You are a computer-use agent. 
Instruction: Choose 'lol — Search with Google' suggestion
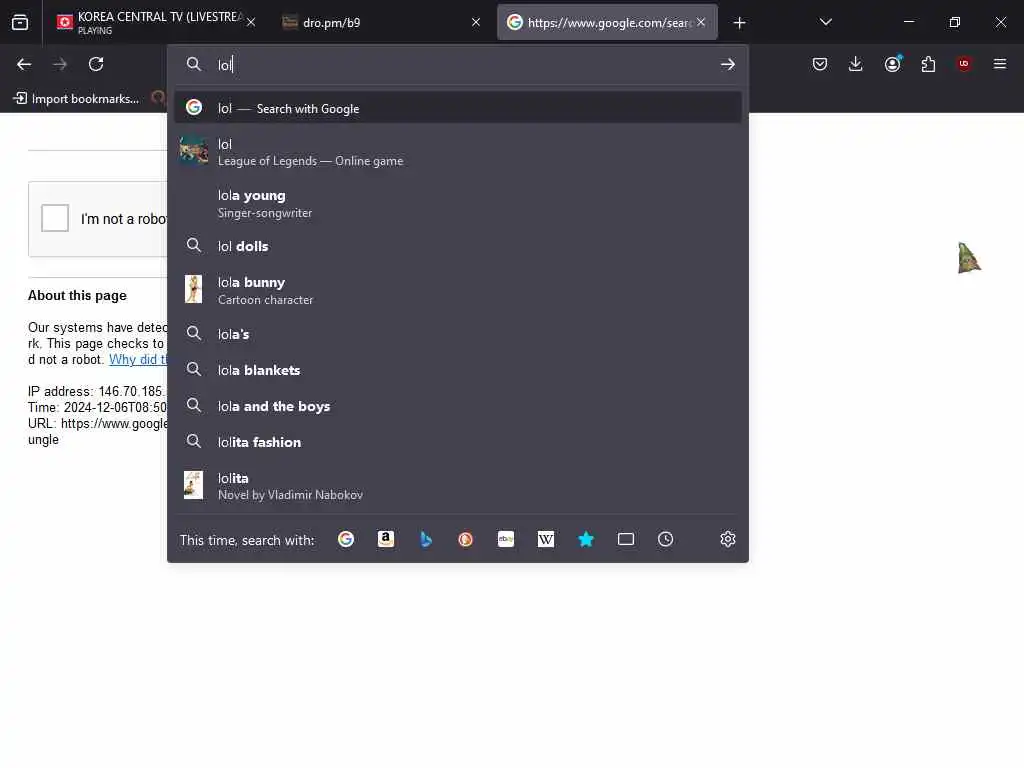458,108
